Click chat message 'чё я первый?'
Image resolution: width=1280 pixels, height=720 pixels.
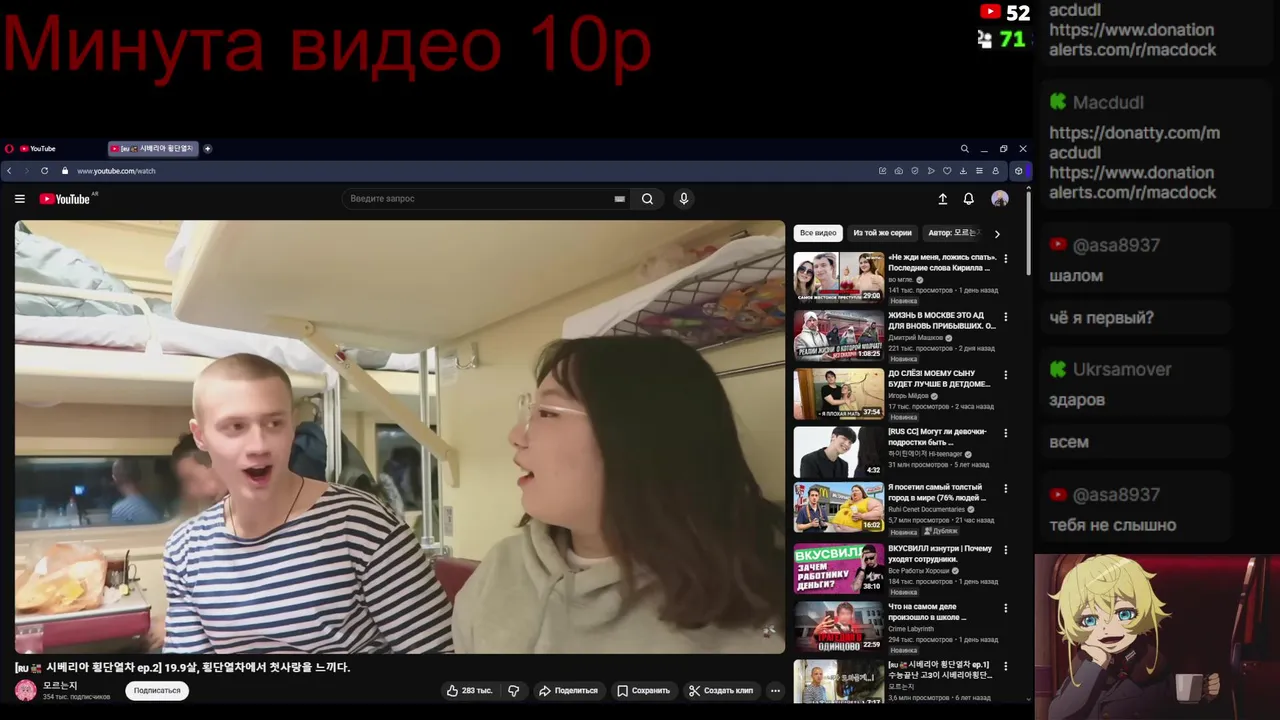[1101, 318]
